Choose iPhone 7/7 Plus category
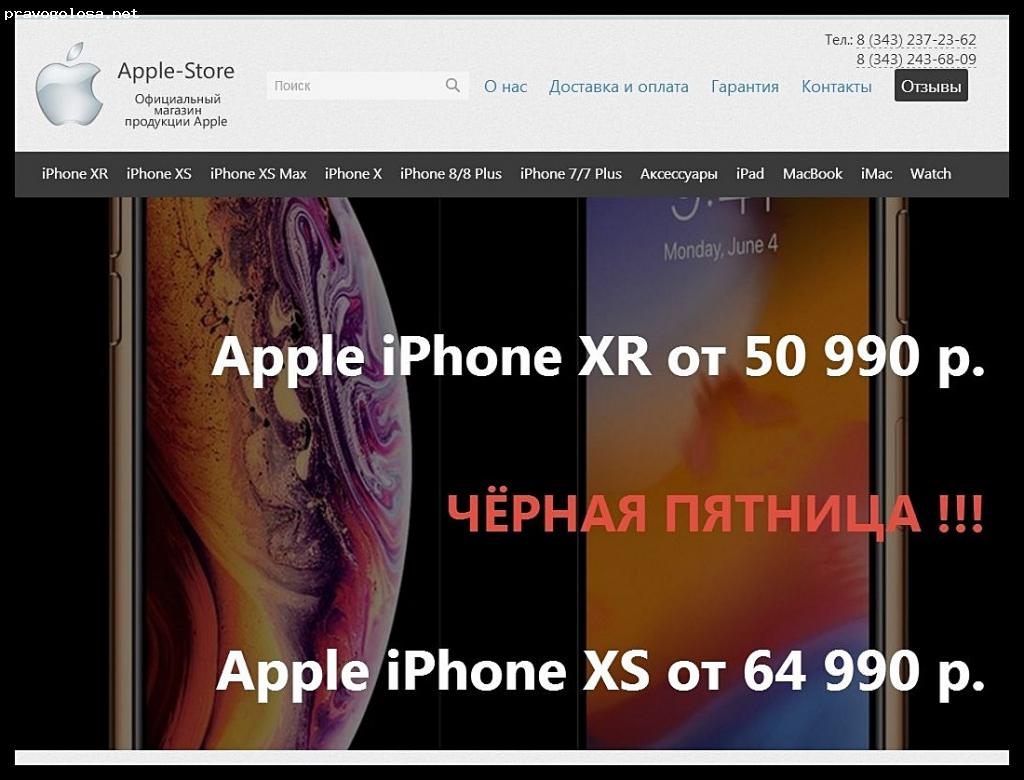This screenshot has height=780, width=1024. tap(571, 174)
